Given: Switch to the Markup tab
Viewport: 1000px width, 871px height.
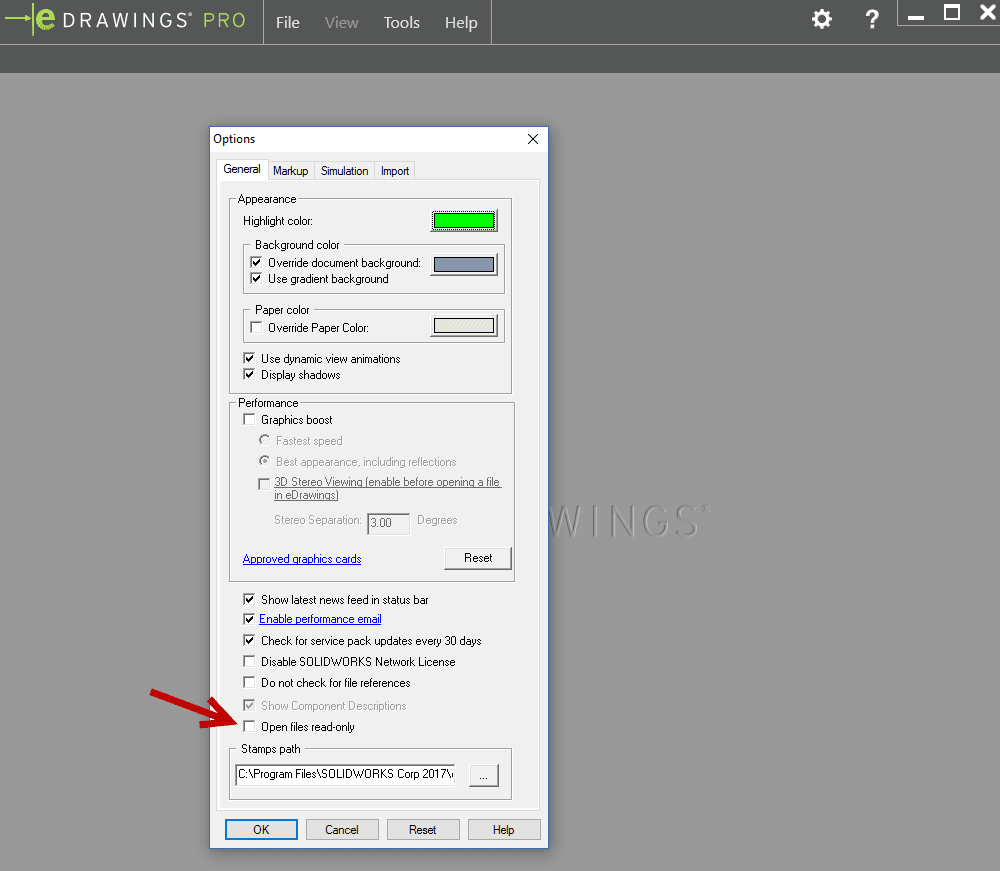Looking at the screenshot, I should (290, 171).
